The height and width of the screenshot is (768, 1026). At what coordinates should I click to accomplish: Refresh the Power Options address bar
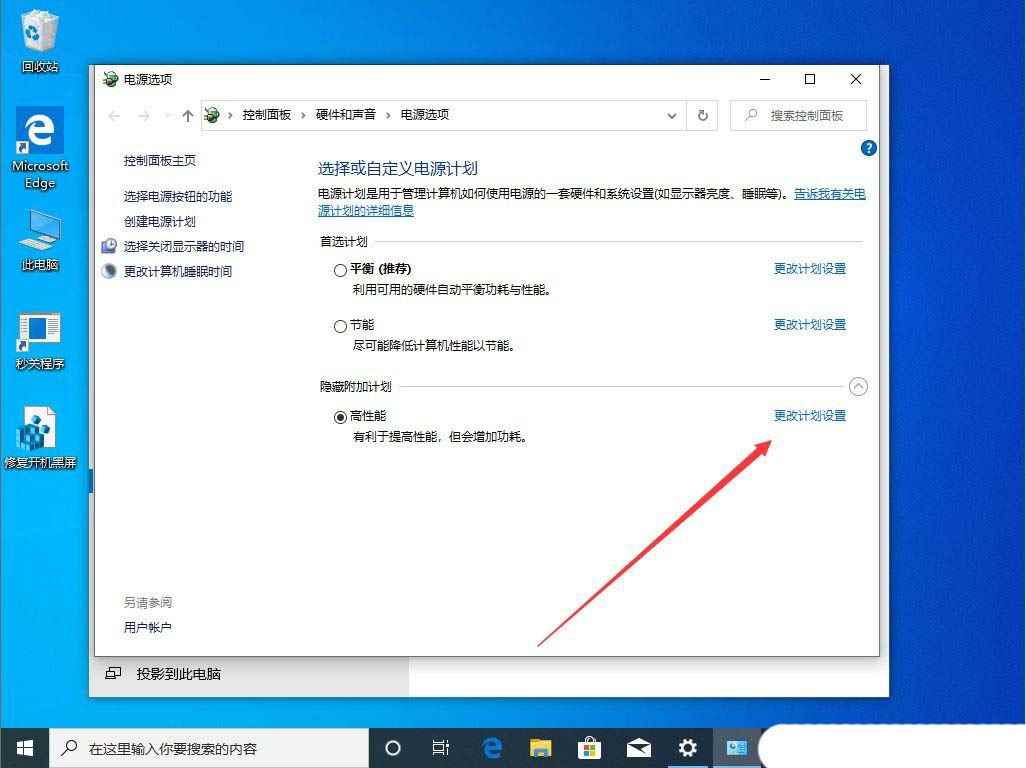pyautogui.click(x=702, y=116)
